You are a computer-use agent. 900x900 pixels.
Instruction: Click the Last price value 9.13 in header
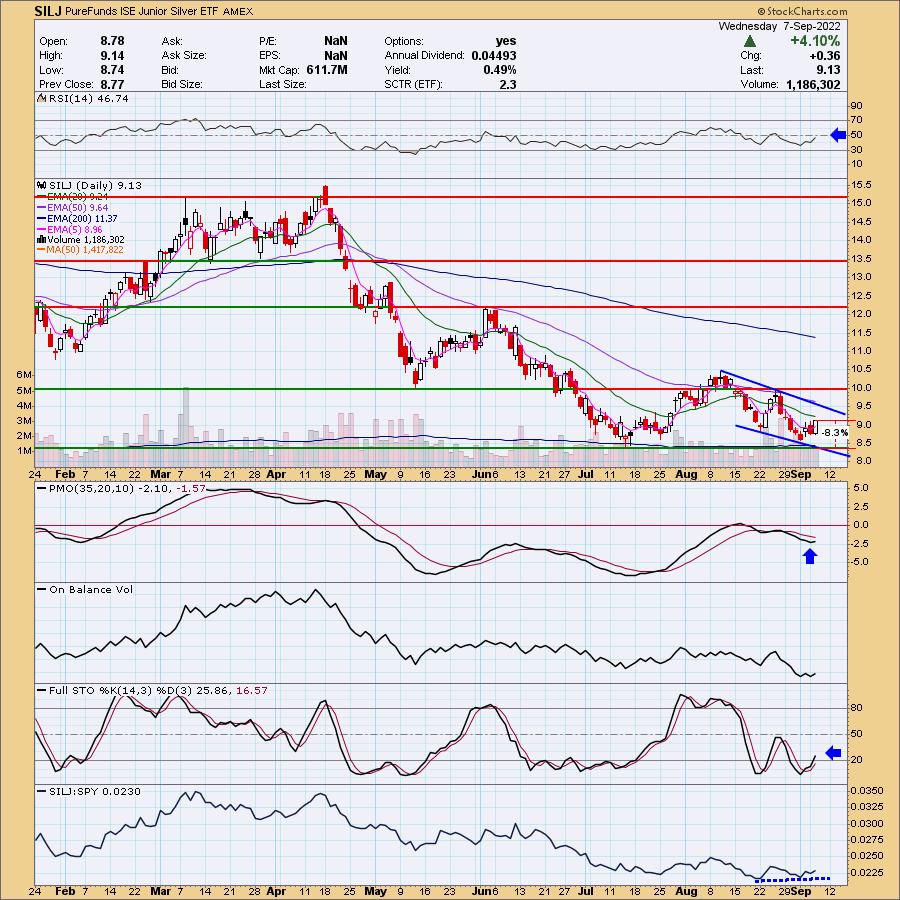828,70
